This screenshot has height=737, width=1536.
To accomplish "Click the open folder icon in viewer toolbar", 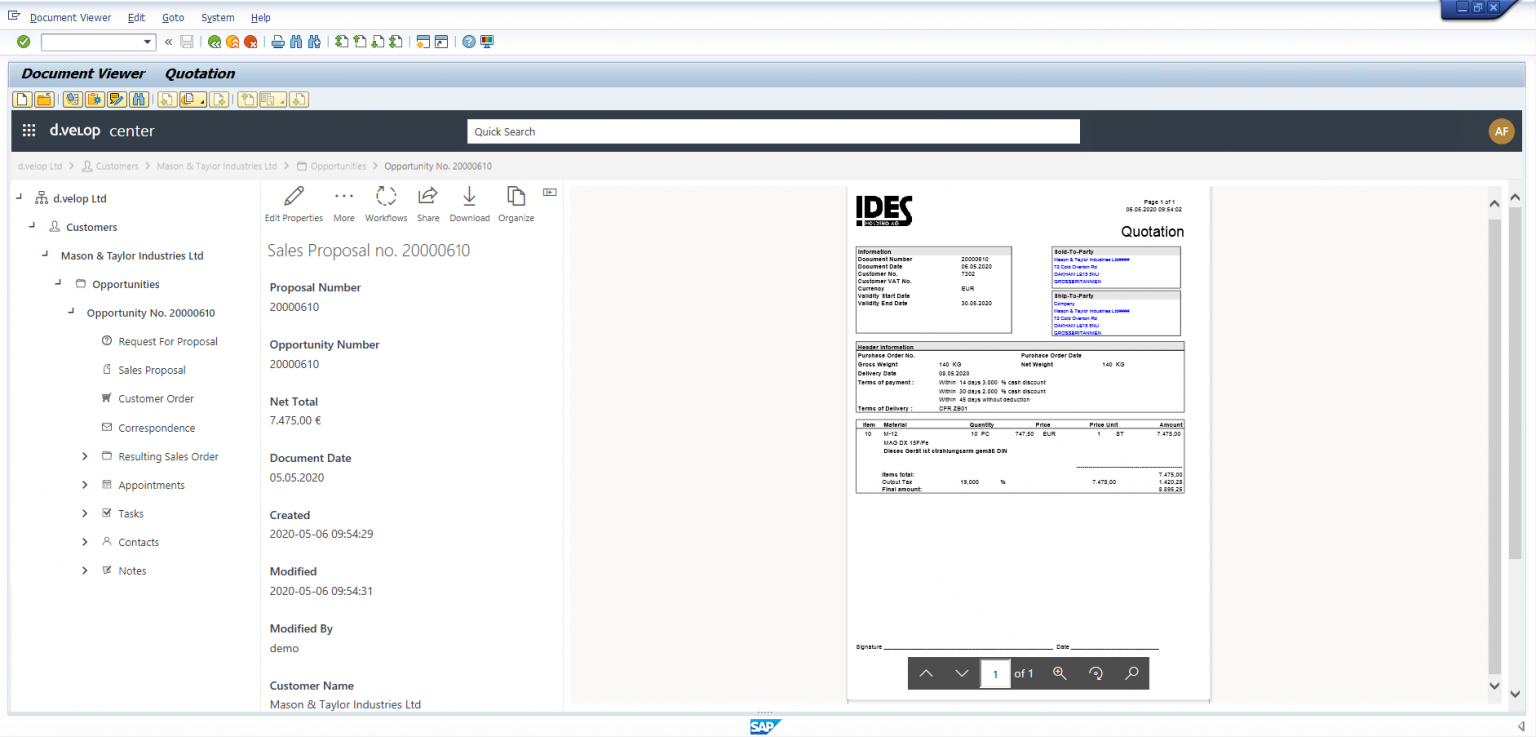I will [44, 99].
